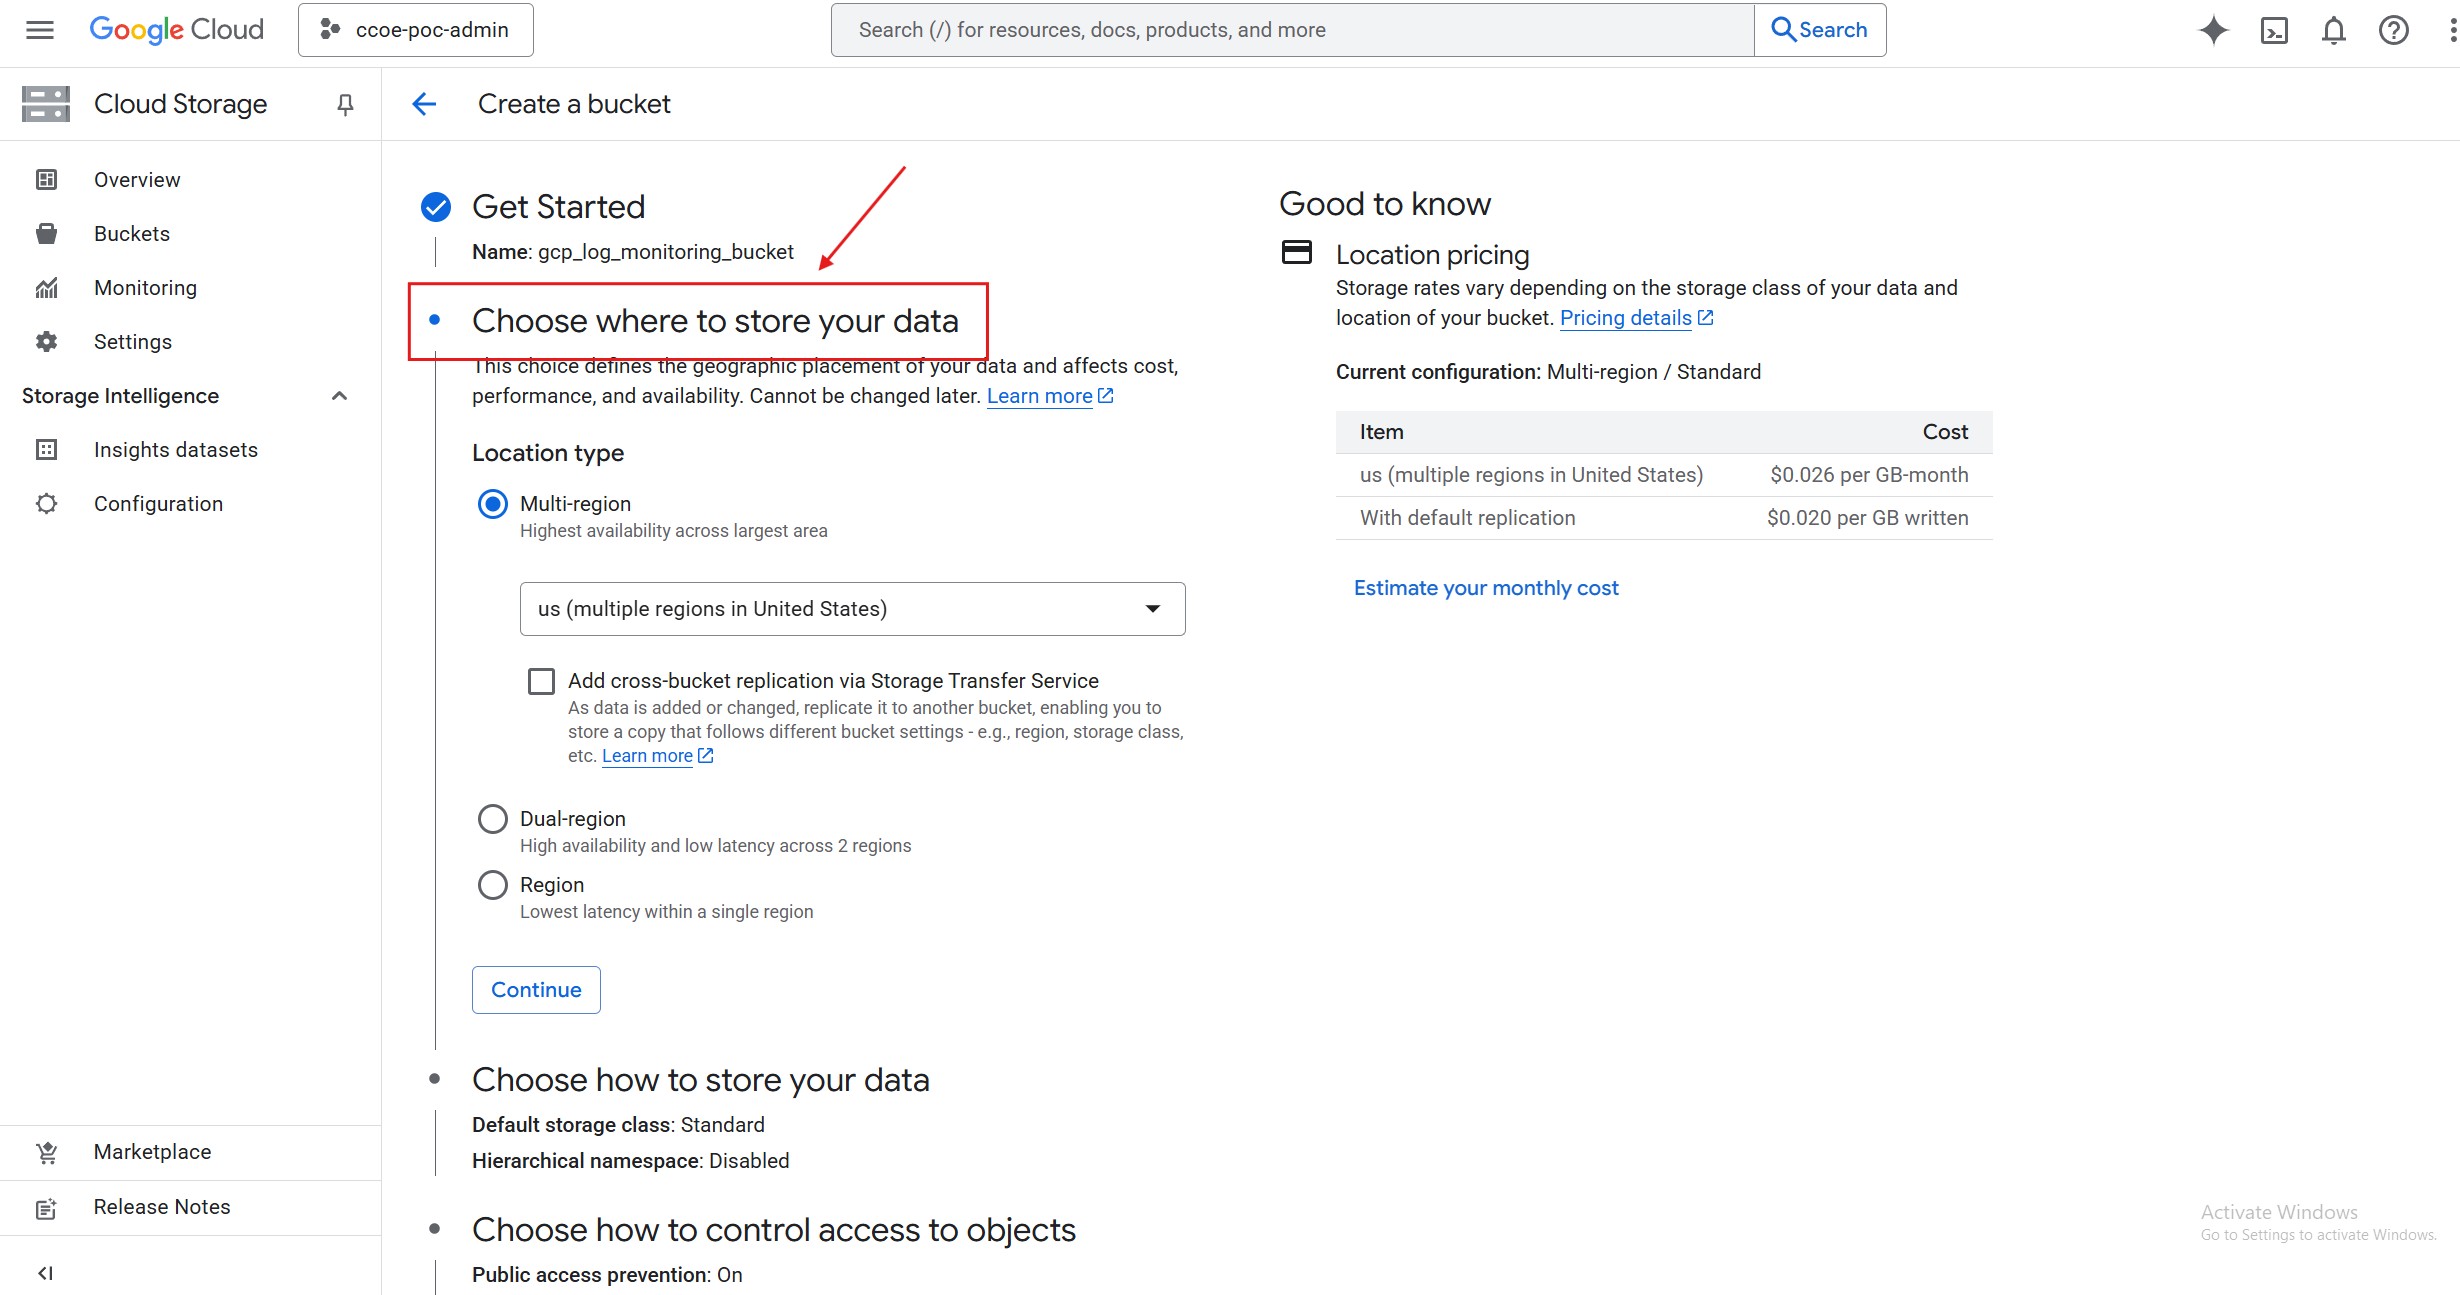The height and width of the screenshot is (1295, 2460).
Task: Pin Cloud Storage with the pin icon
Action: click(x=345, y=104)
